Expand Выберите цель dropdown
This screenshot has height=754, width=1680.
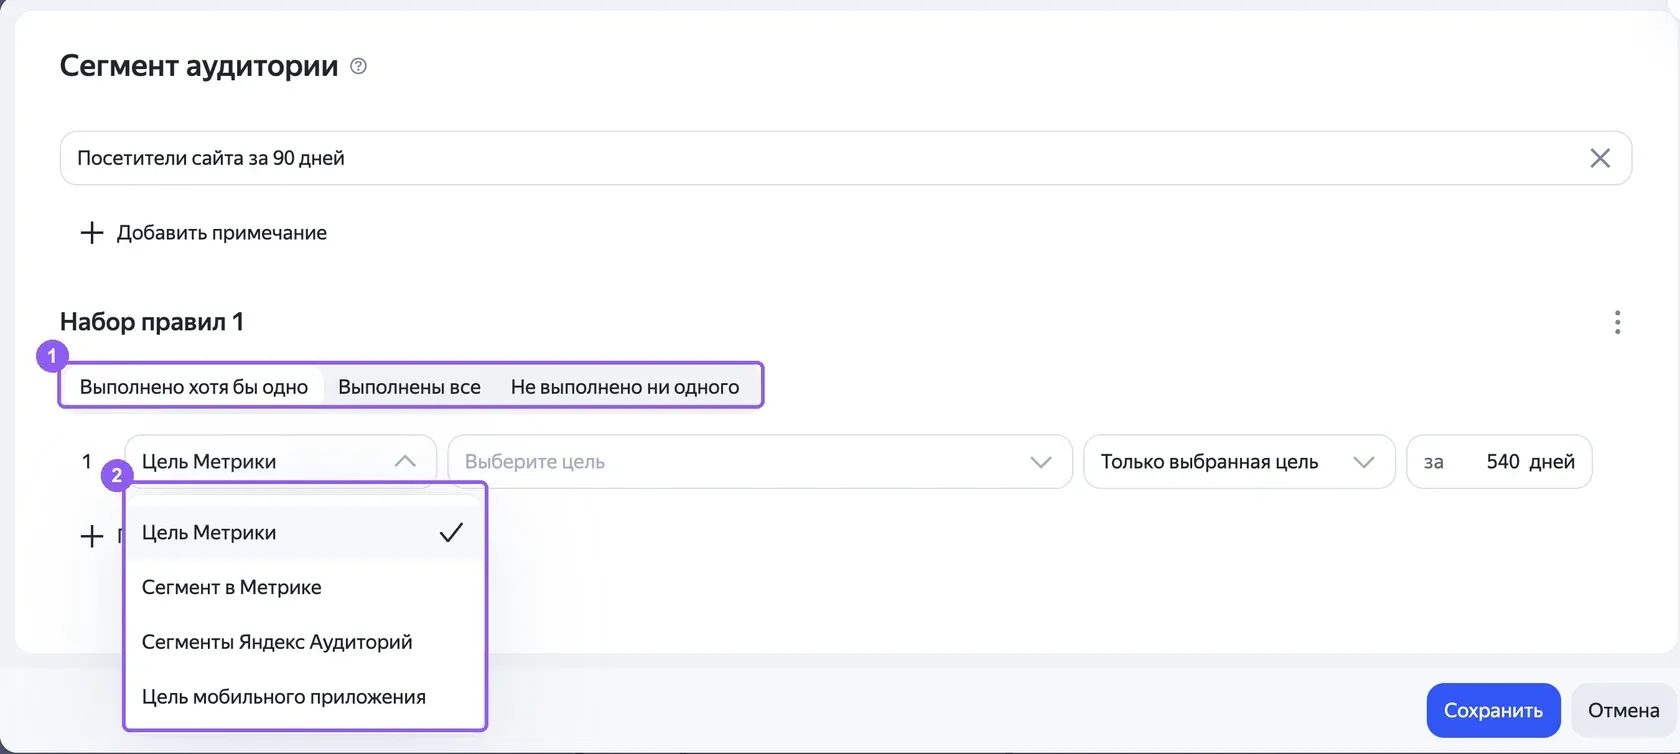click(x=760, y=462)
